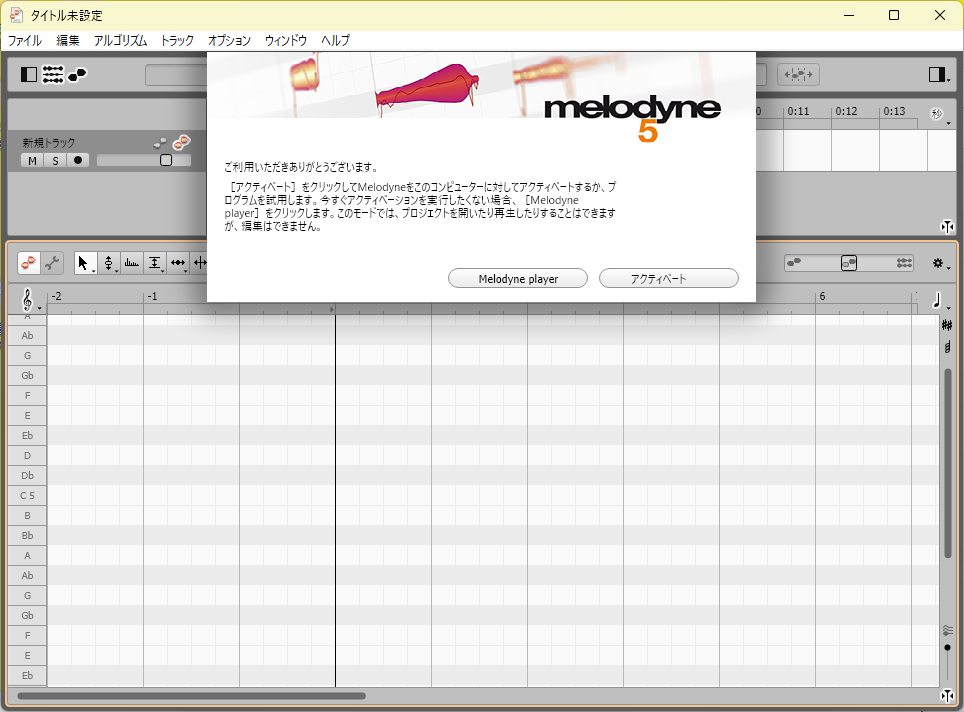This screenshot has width=964, height=712.
Task: Open the ファイル menu
Action: point(25,41)
